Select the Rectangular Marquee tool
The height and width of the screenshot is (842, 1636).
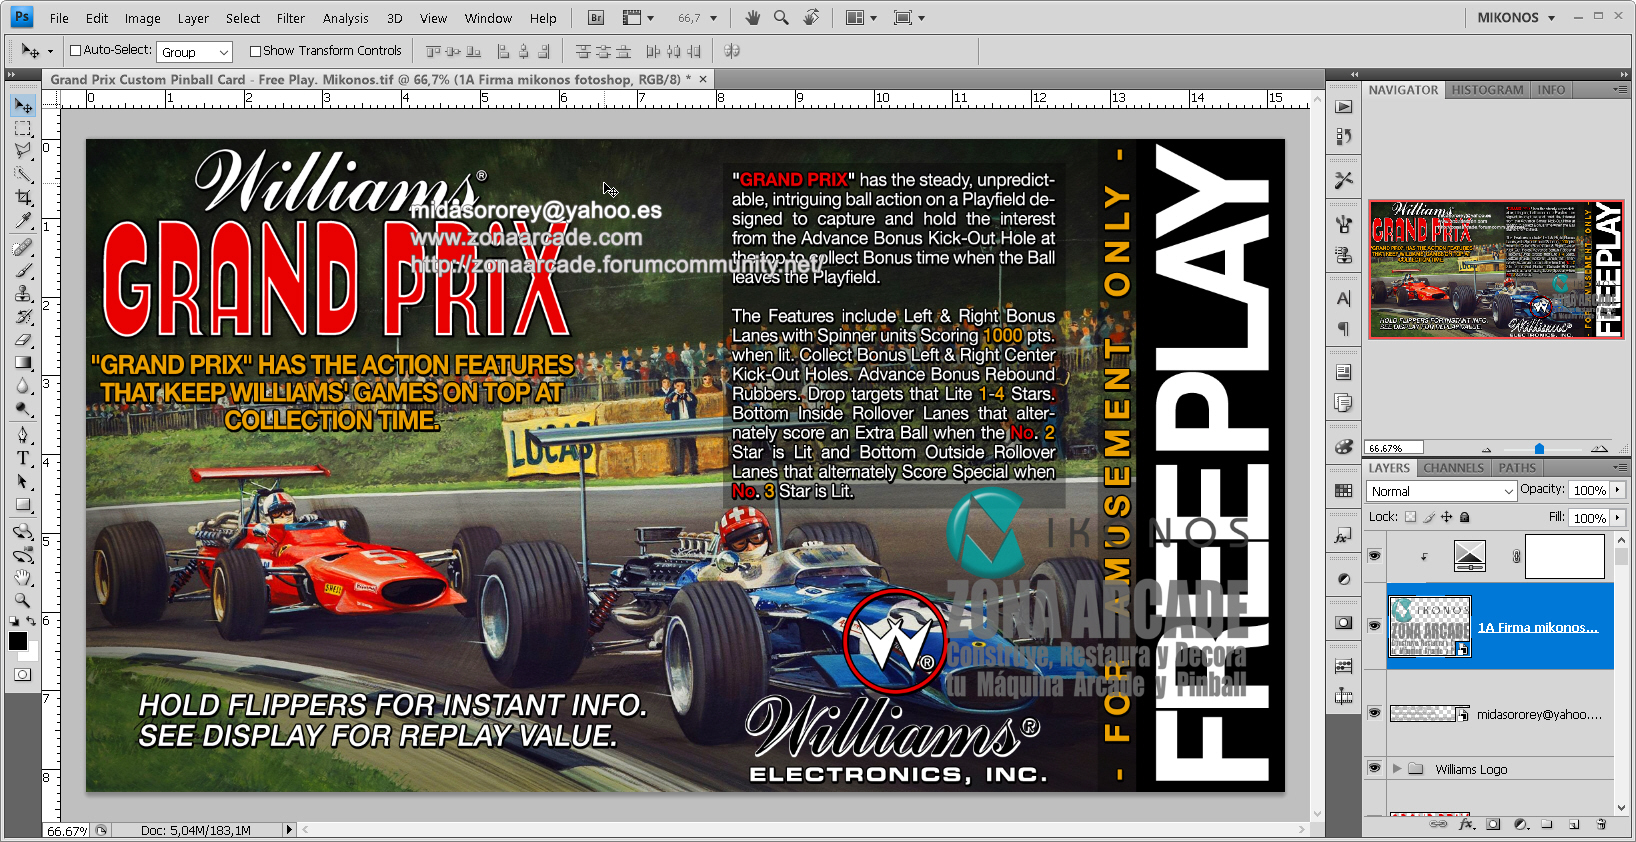22,129
